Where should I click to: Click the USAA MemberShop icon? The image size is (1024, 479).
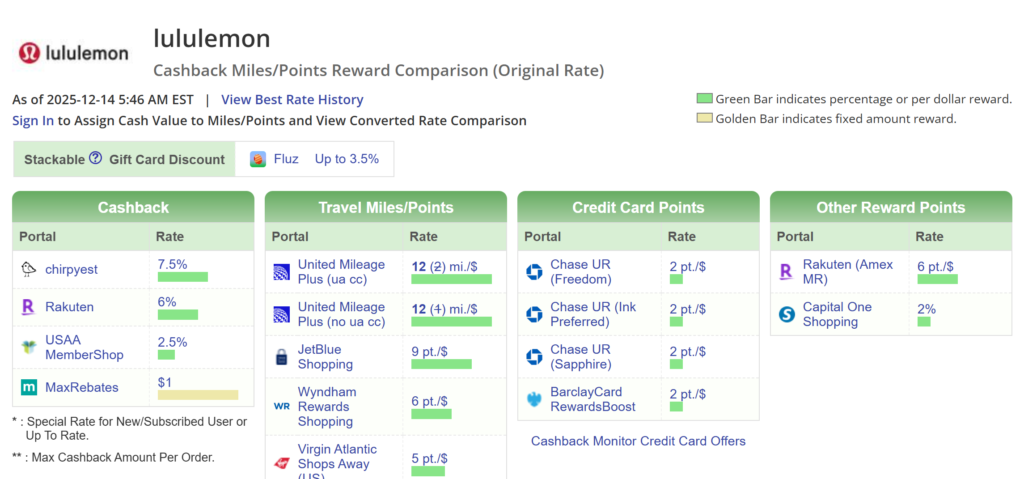29,348
